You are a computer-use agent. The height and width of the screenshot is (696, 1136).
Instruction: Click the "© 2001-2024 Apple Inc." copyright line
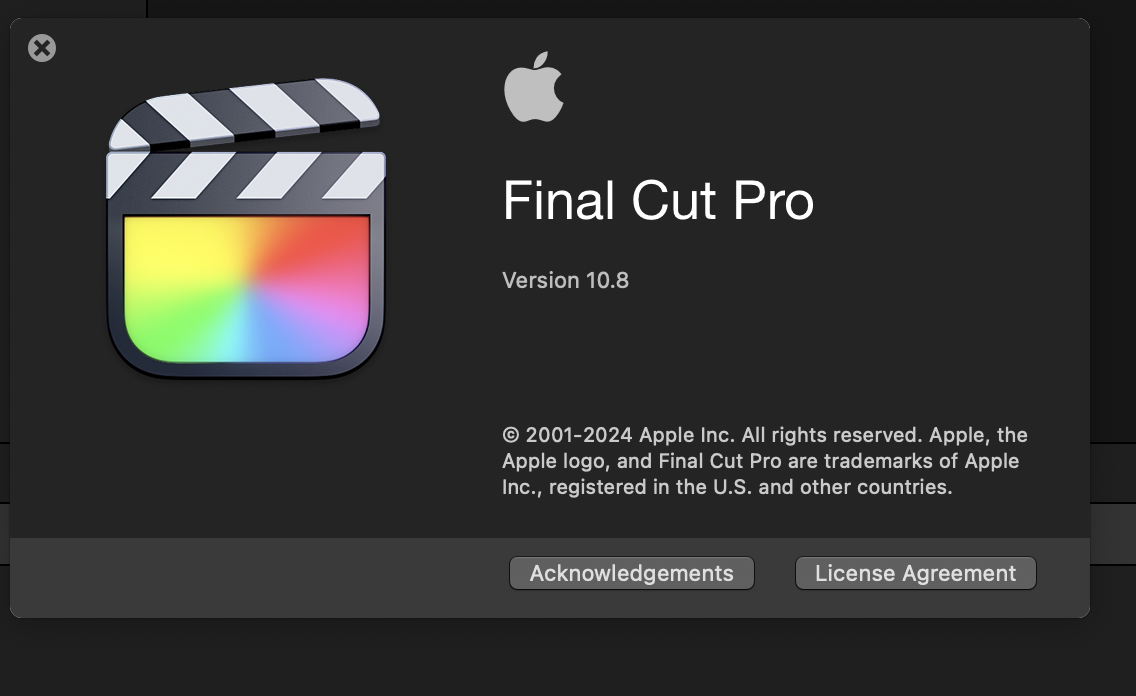(x=618, y=435)
